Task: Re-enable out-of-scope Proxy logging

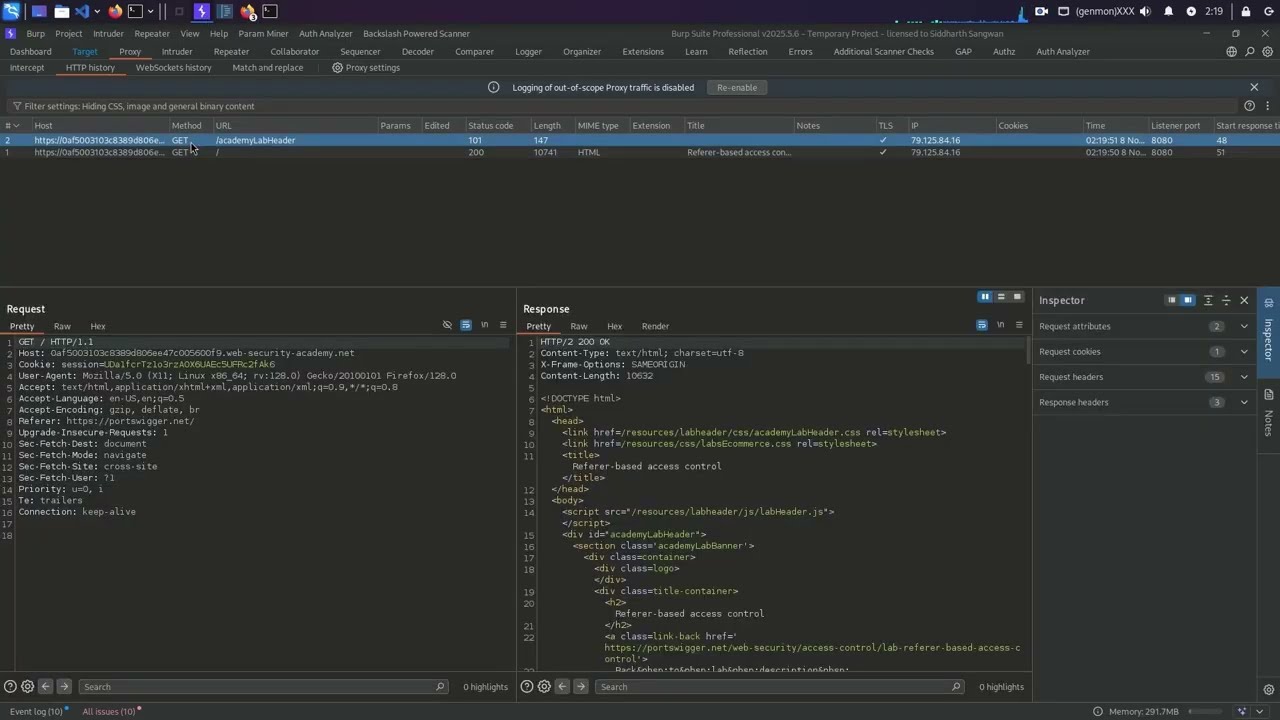Action: pos(737,87)
